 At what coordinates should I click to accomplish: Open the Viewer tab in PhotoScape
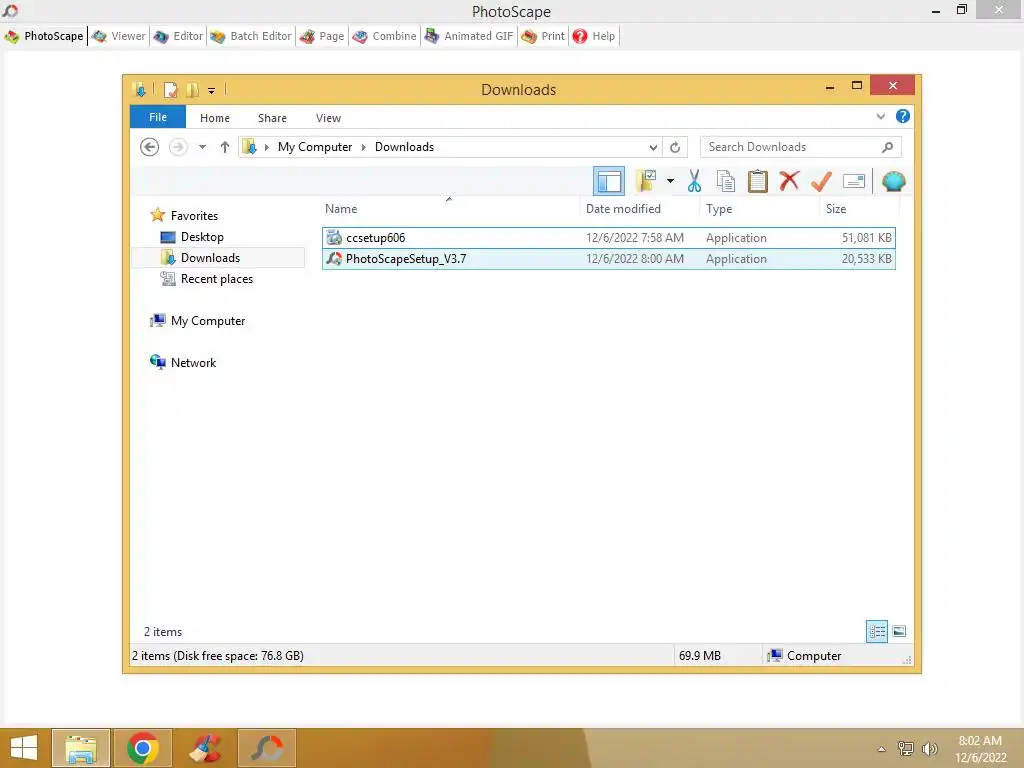(119, 36)
